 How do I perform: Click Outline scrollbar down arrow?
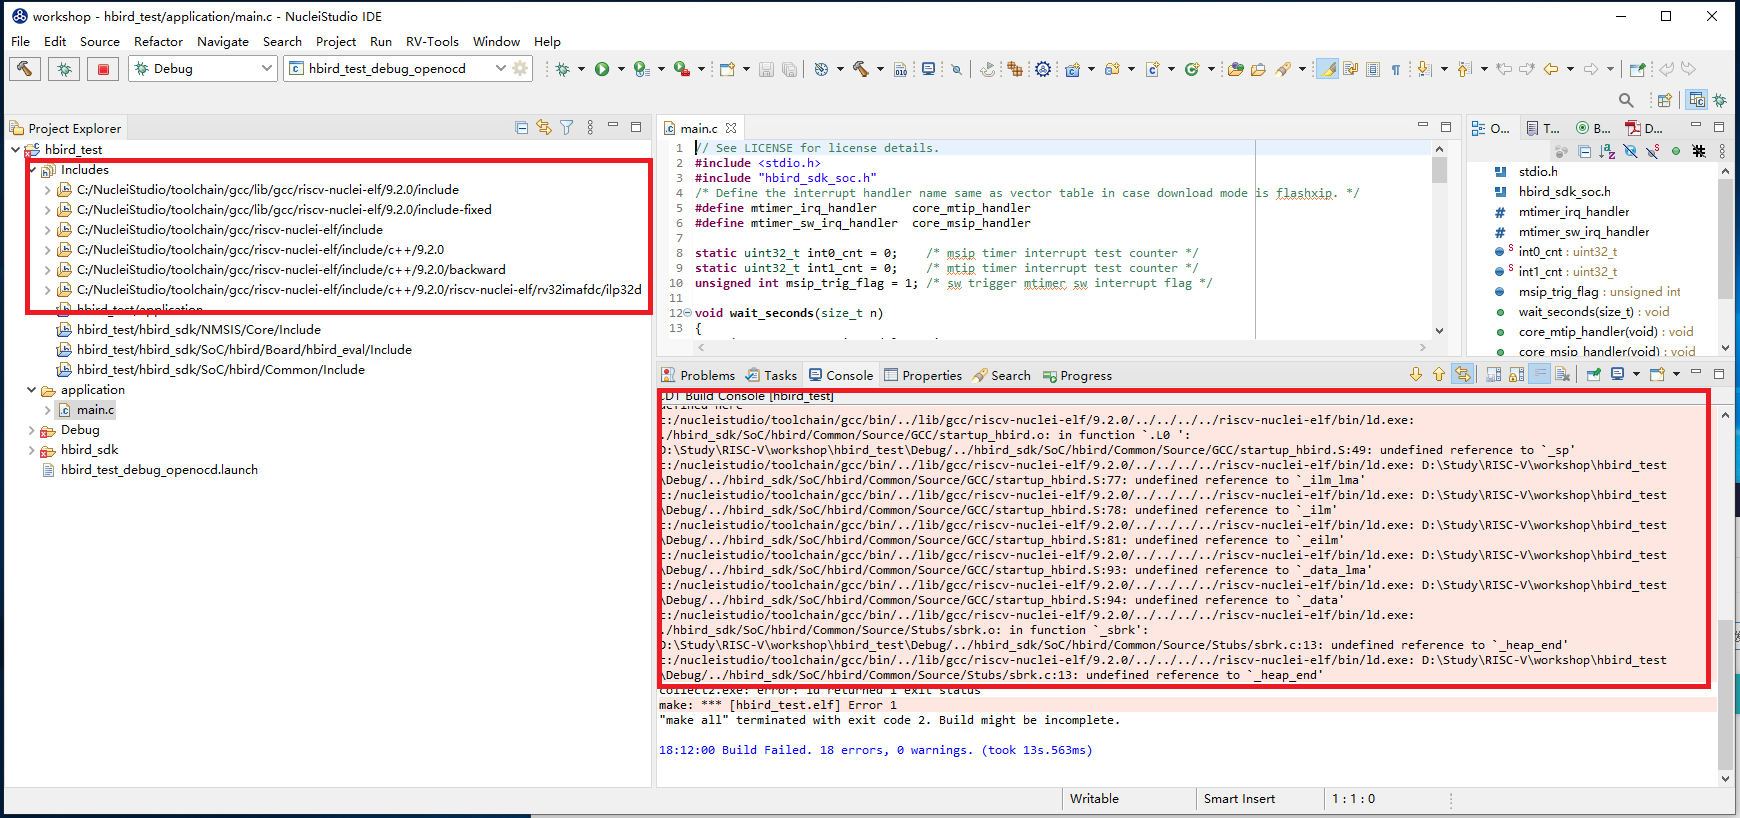pyautogui.click(x=1725, y=348)
